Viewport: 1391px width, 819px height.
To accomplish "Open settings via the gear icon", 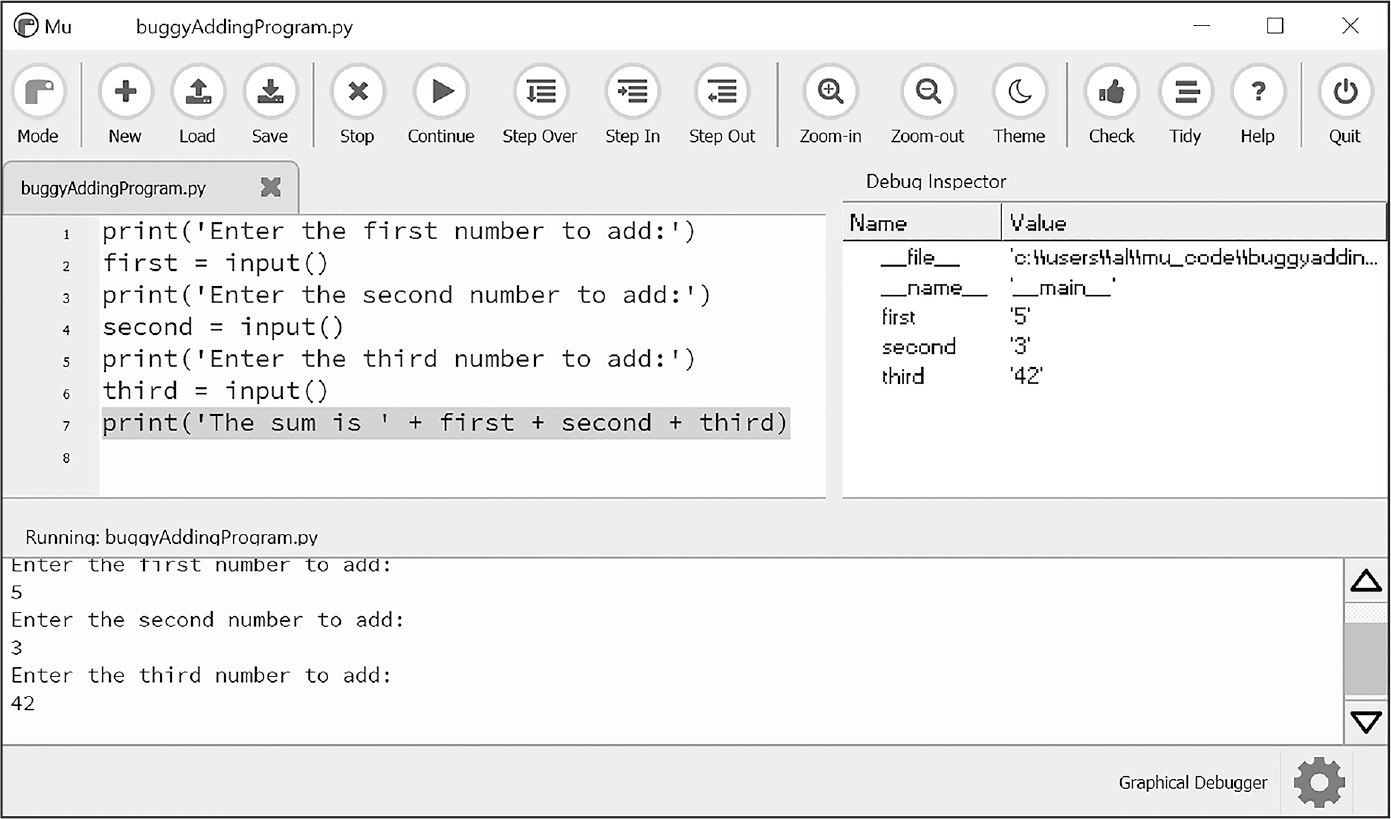I will tap(1319, 782).
